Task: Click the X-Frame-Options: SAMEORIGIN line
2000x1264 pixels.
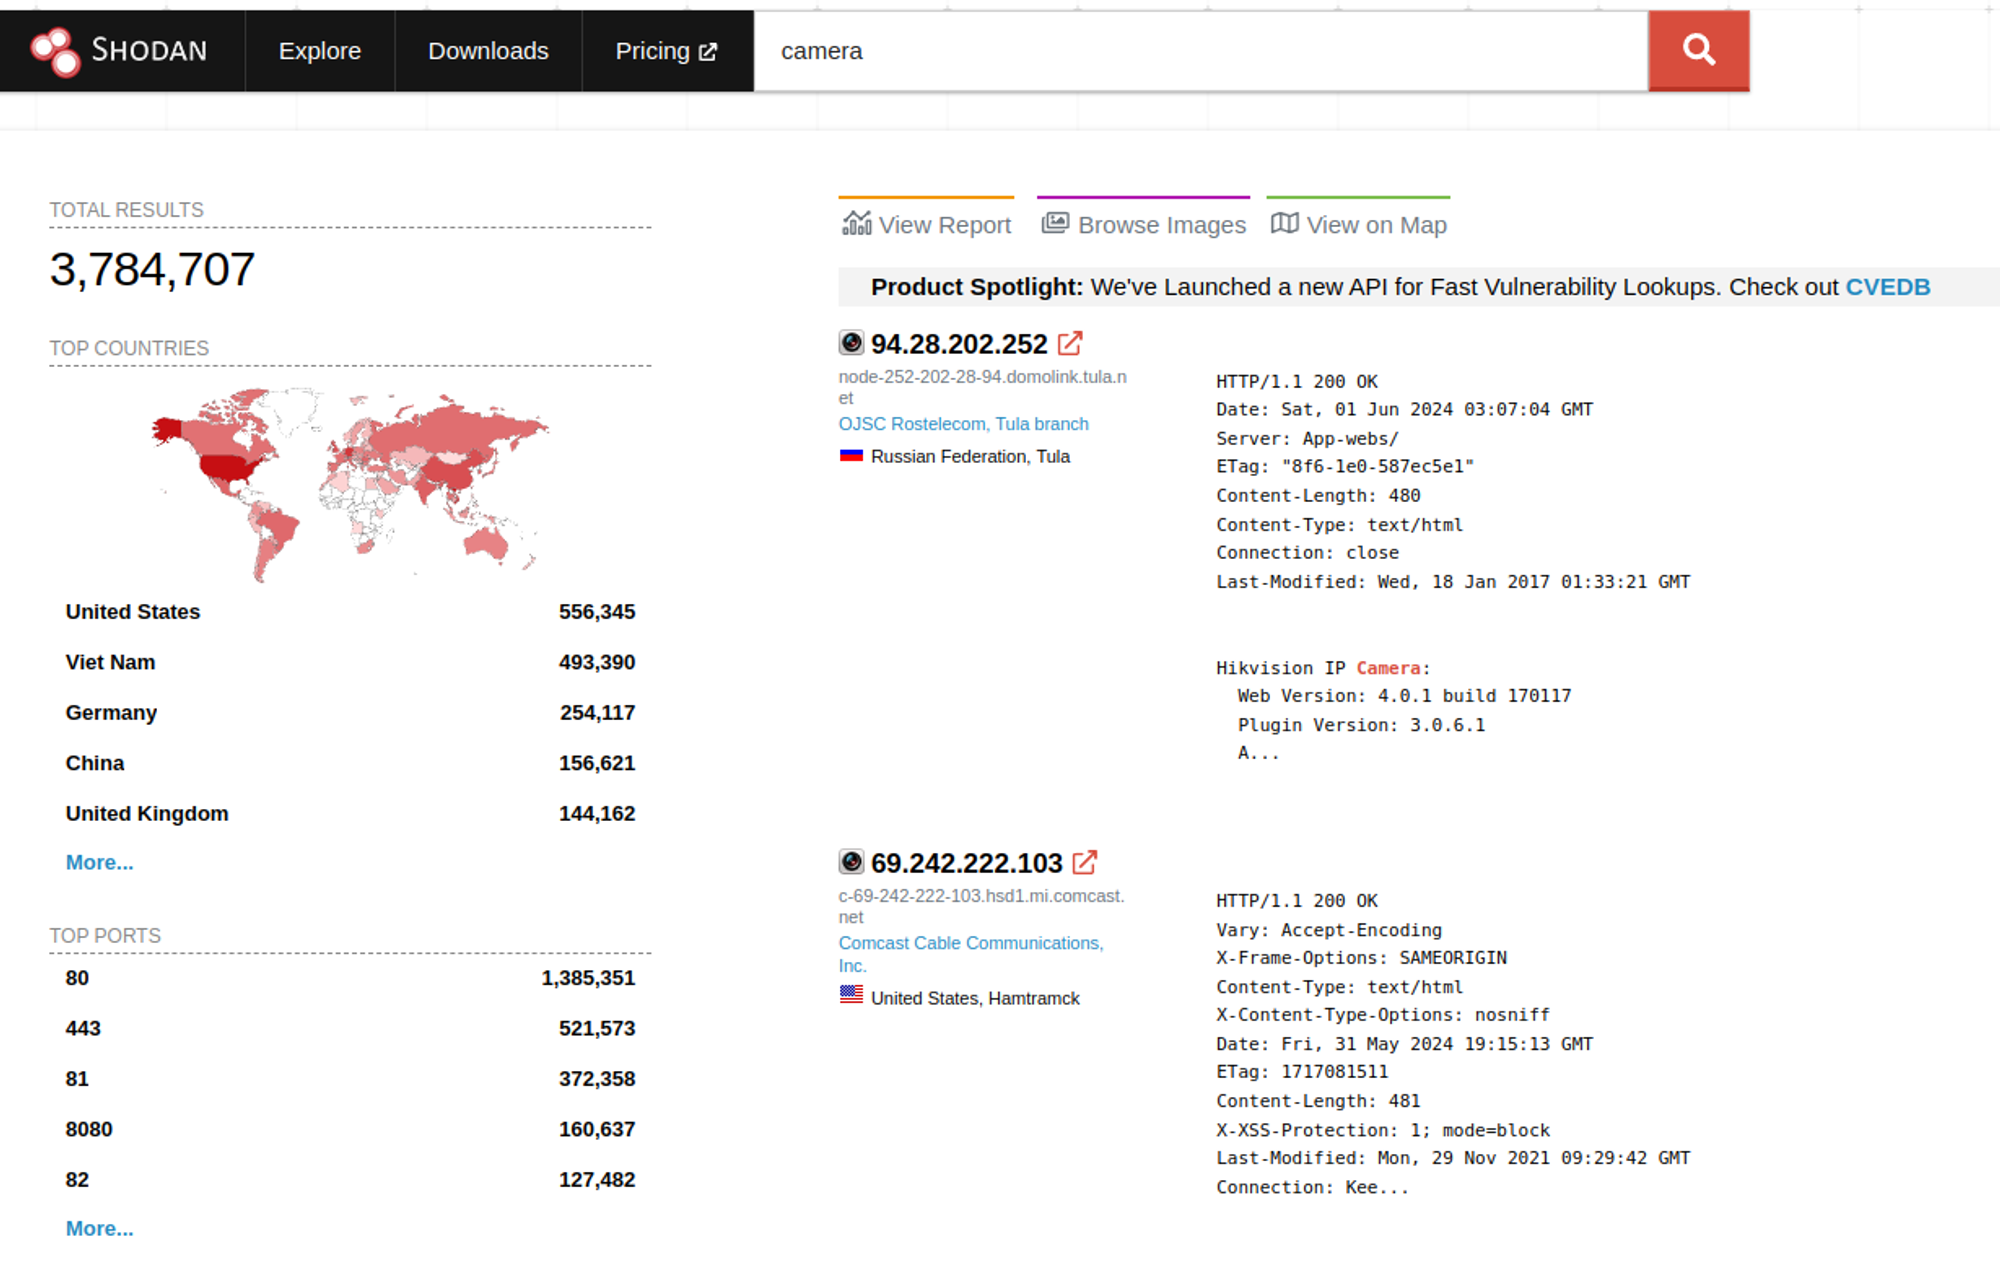Action: pos(1361,958)
